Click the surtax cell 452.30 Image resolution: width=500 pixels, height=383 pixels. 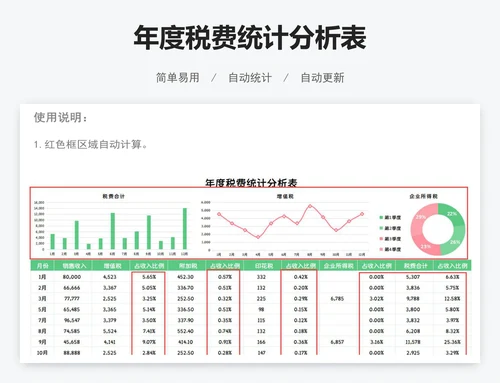[x=186, y=277]
